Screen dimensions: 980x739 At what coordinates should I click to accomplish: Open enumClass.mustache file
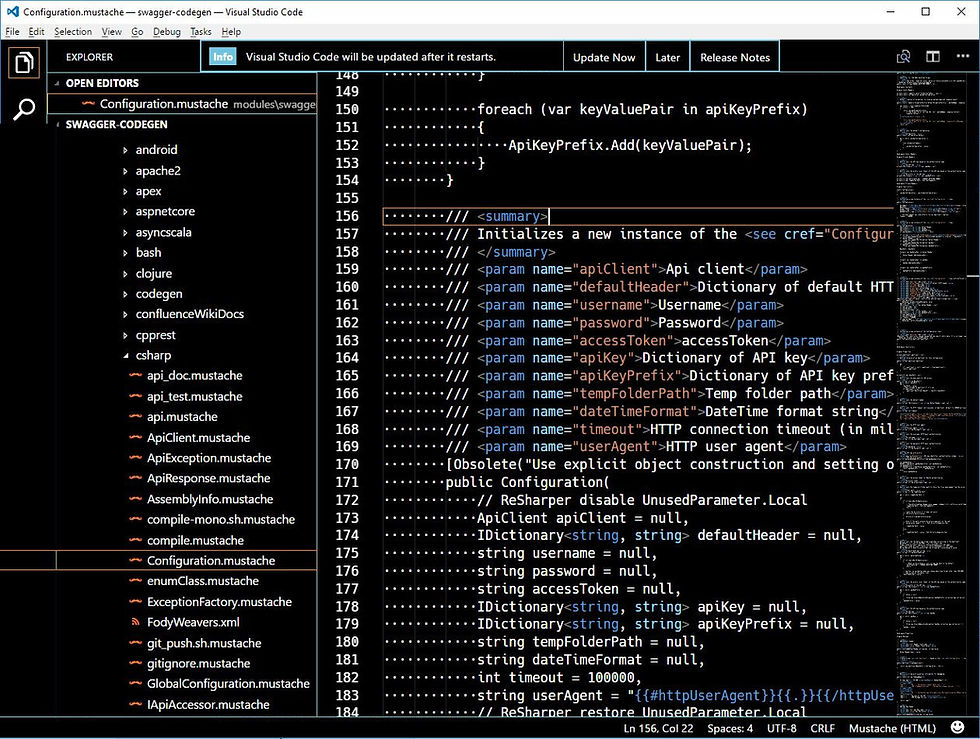tap(202, 581)
